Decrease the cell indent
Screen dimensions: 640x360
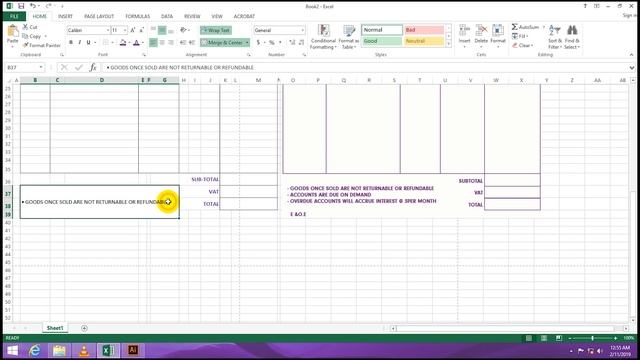coord(183,42)
